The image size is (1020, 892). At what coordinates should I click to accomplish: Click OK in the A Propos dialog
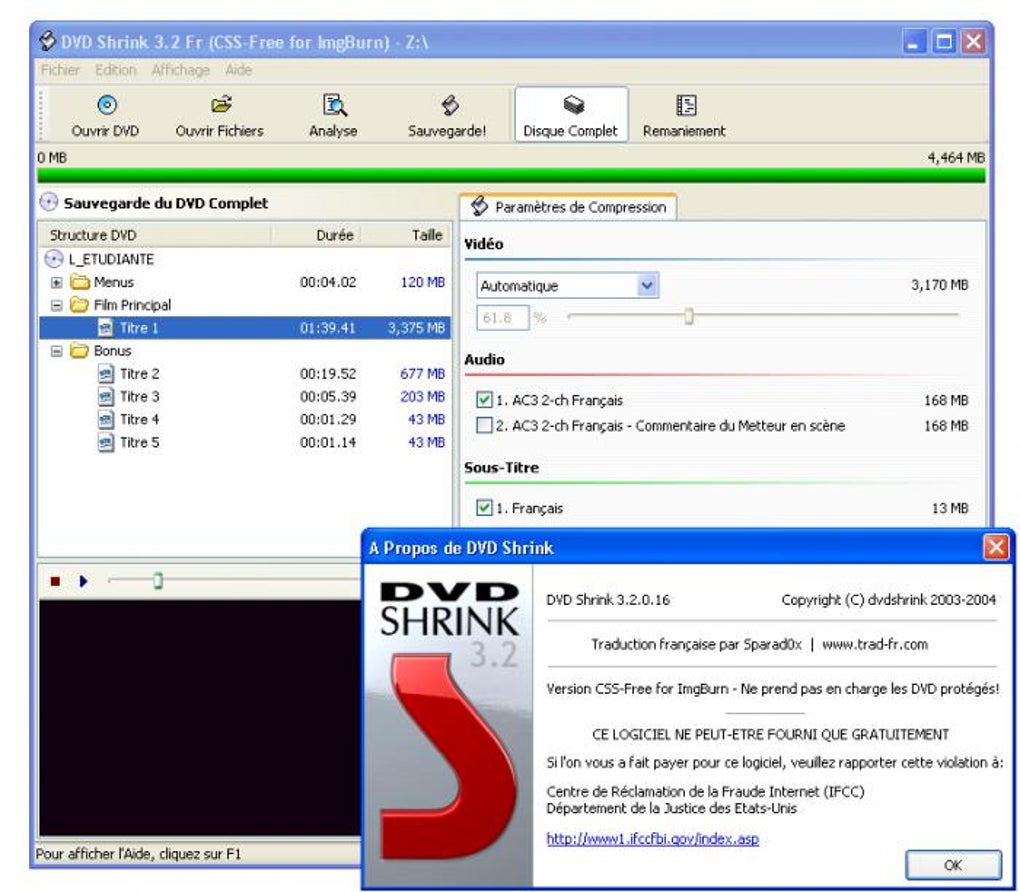point(953,864)
